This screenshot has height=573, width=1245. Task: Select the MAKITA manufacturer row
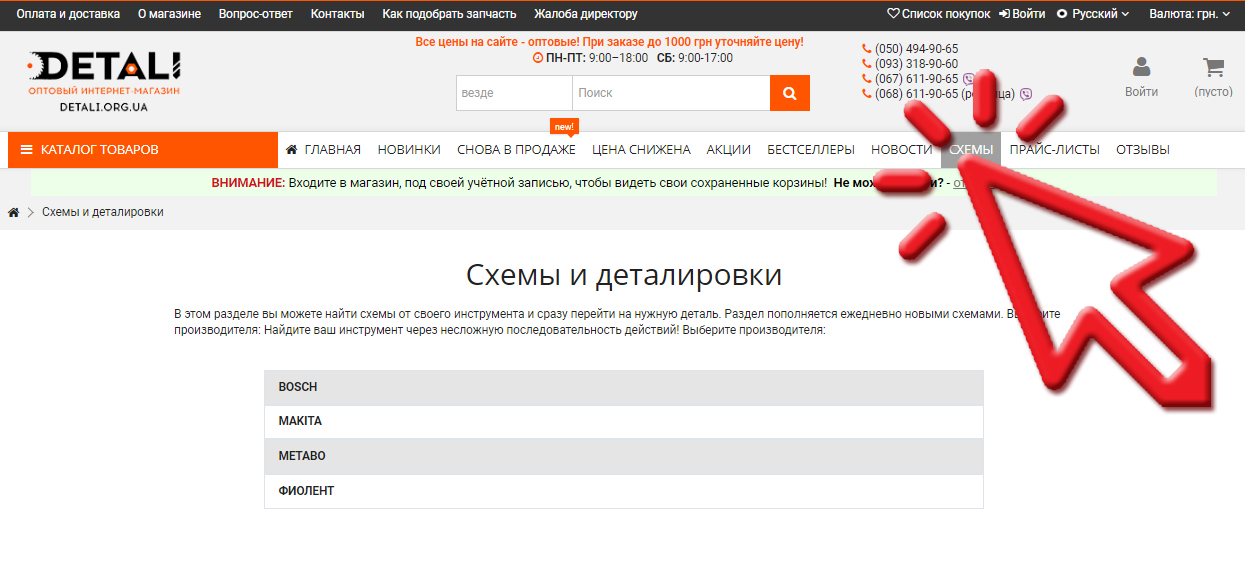pos(623,421)
